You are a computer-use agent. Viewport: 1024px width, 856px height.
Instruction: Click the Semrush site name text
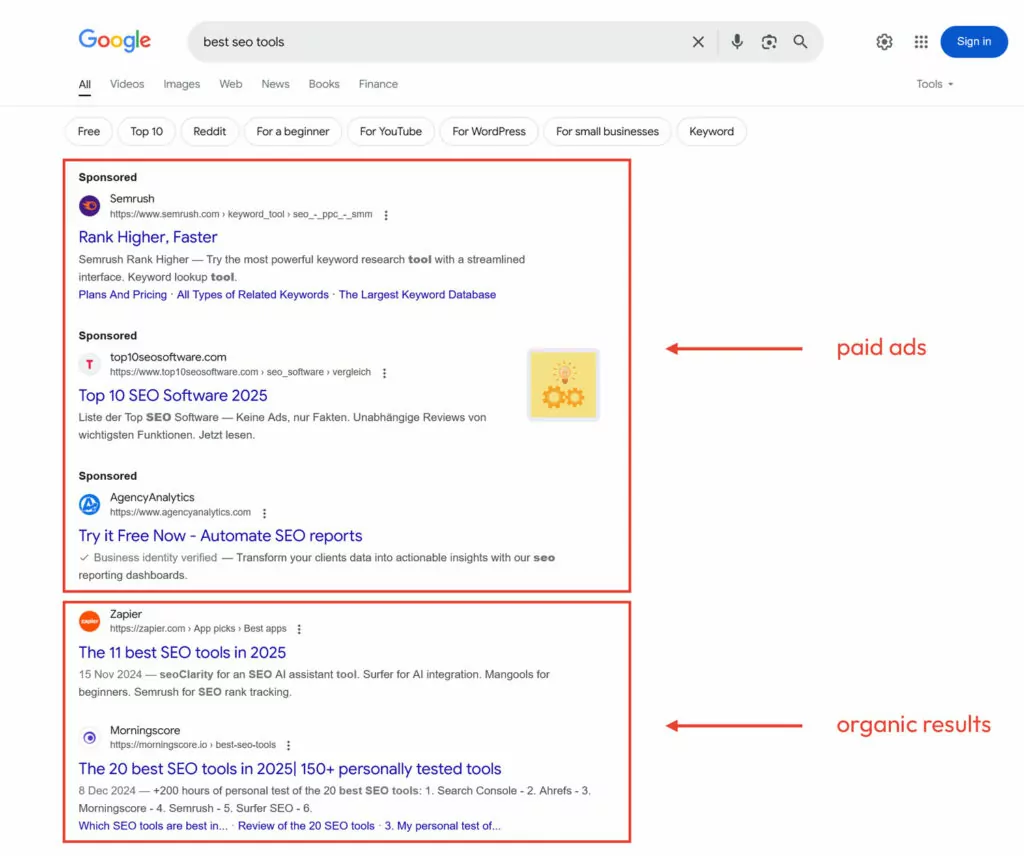pos(133,198)
